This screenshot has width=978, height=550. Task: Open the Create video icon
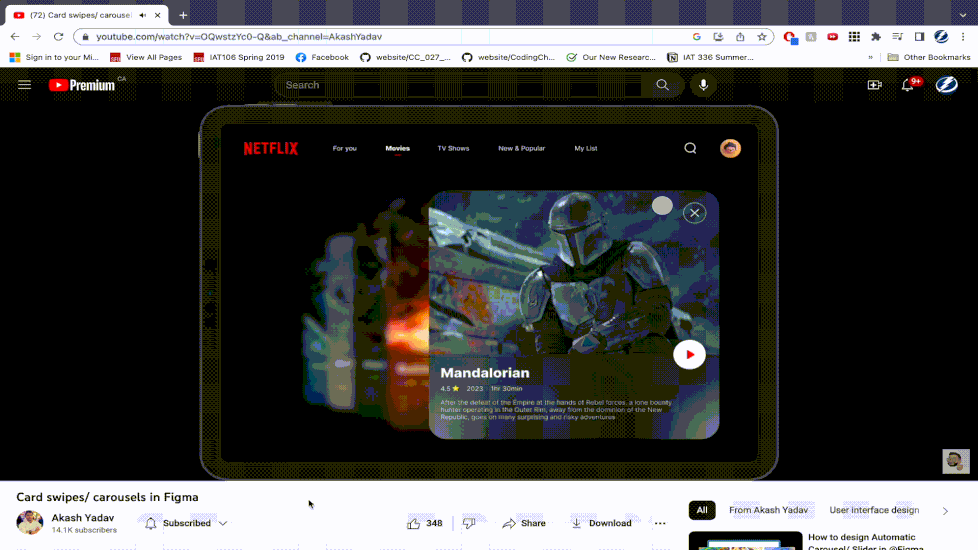(x=874, y=85)
